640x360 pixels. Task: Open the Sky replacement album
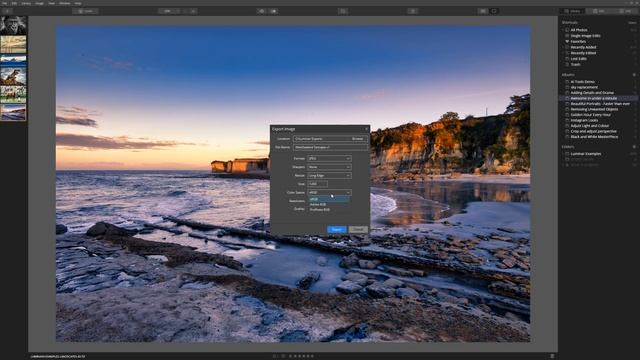point(584,87)
